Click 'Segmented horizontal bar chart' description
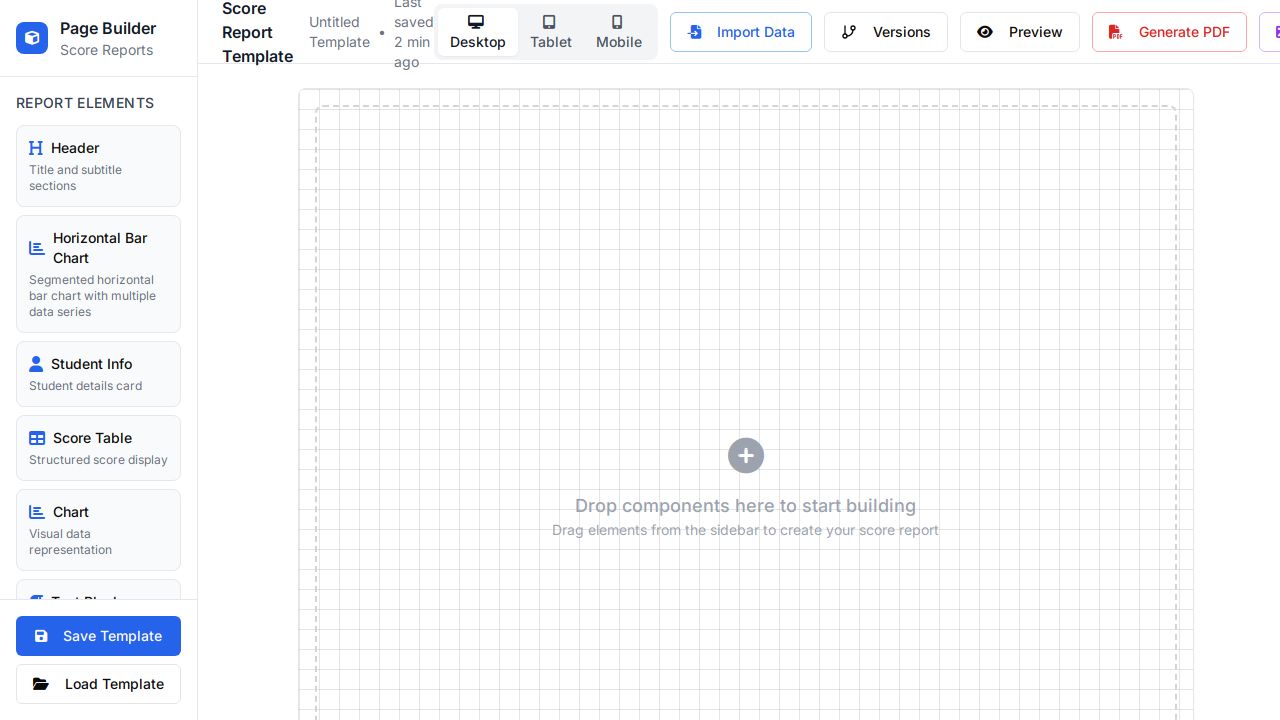Screen dimensions: 1280x720 (92, 296)
